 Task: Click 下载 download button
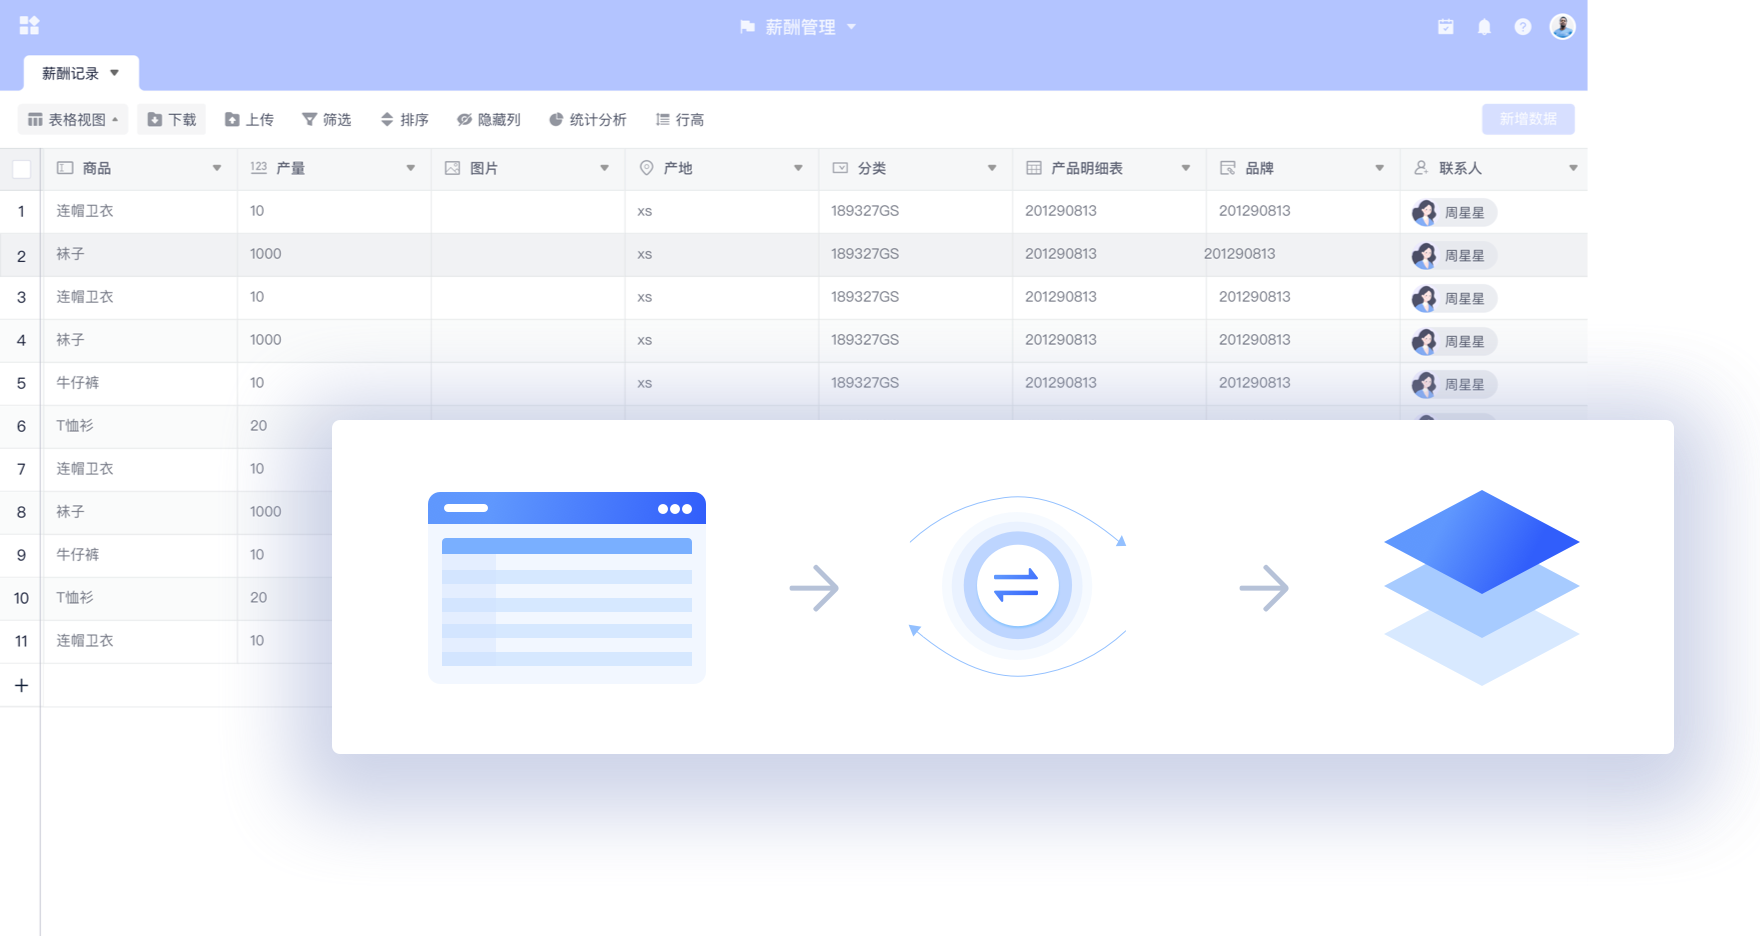click(x=172, y=120)
